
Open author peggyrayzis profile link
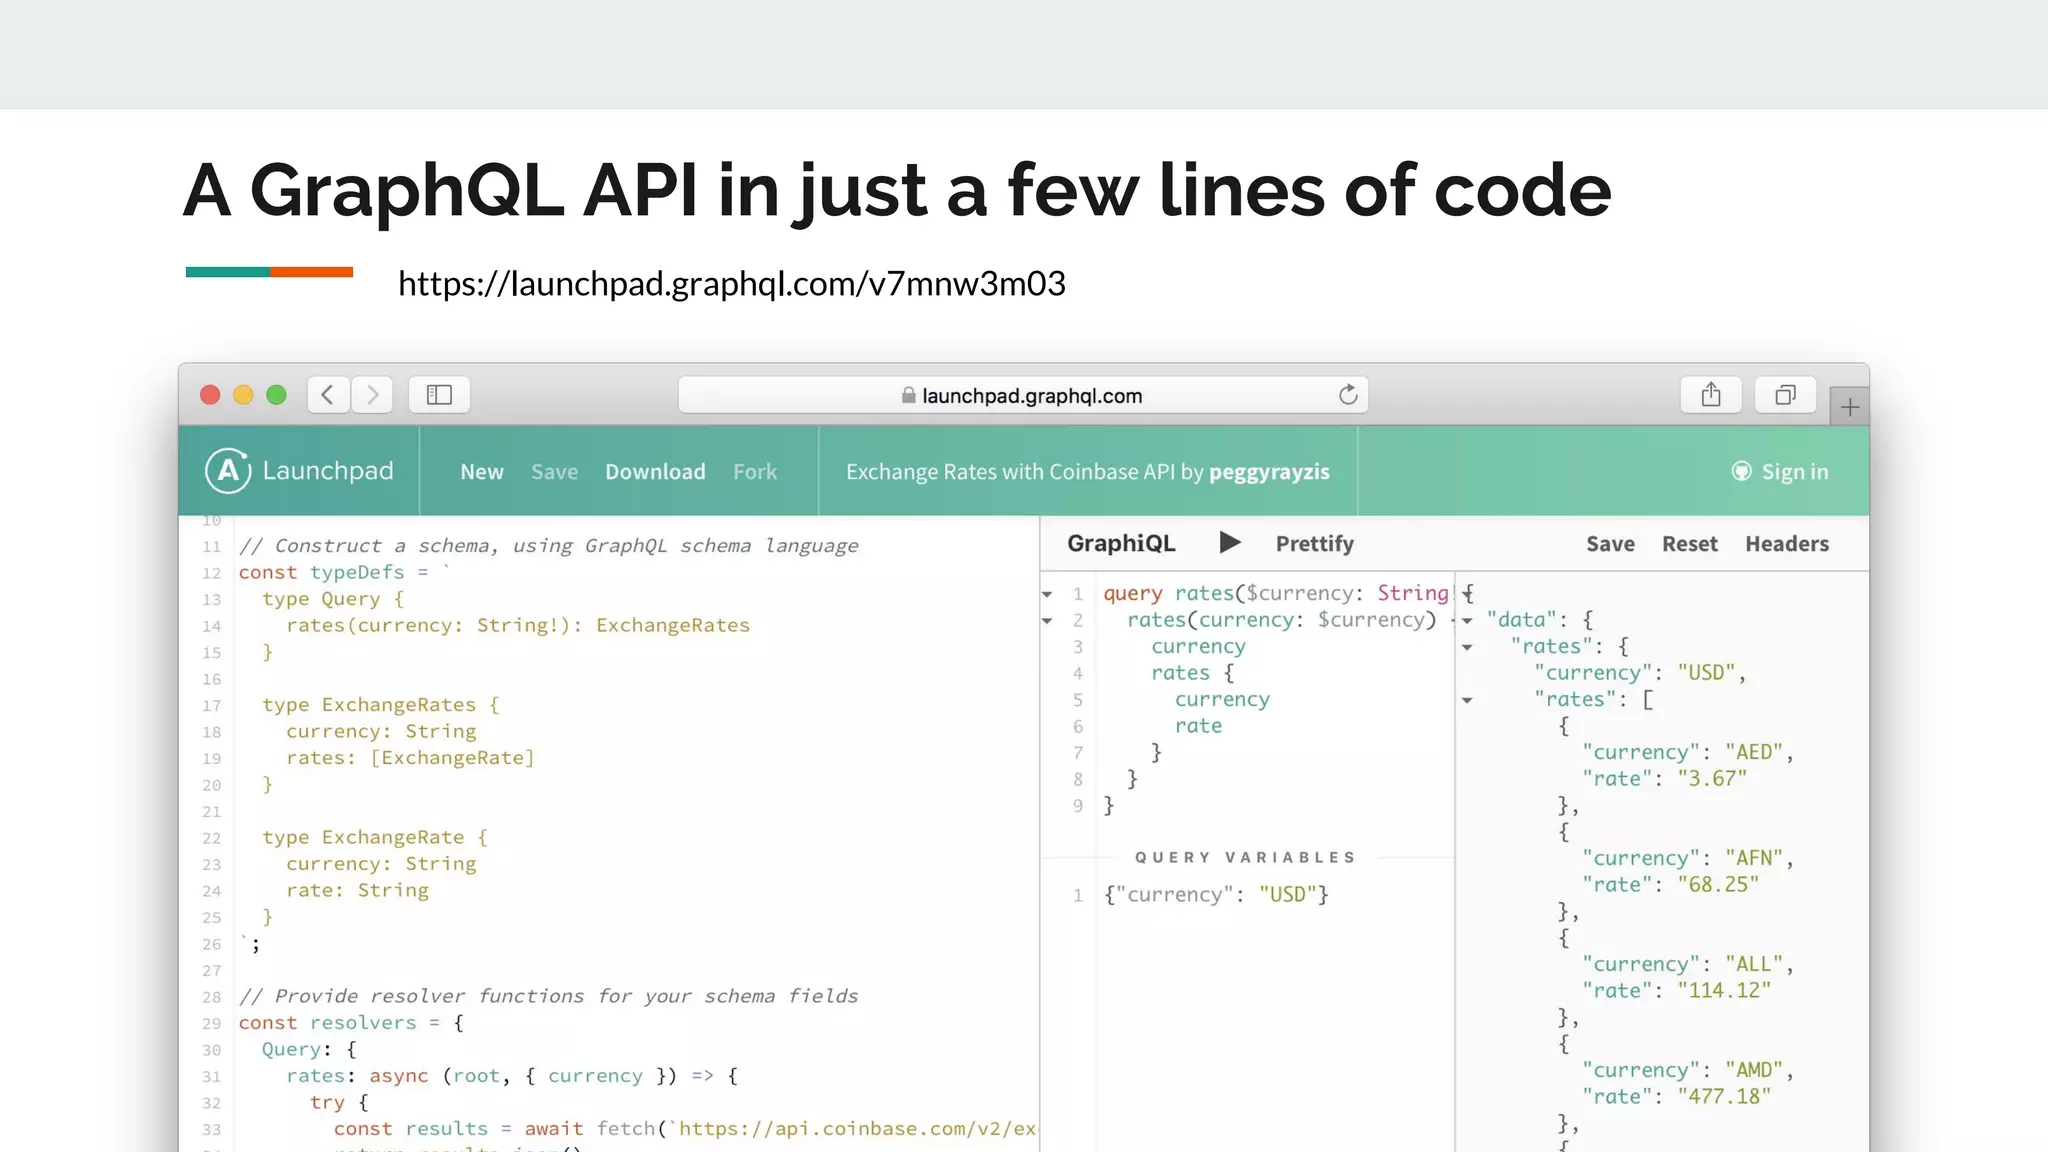tap(1269, 472)
